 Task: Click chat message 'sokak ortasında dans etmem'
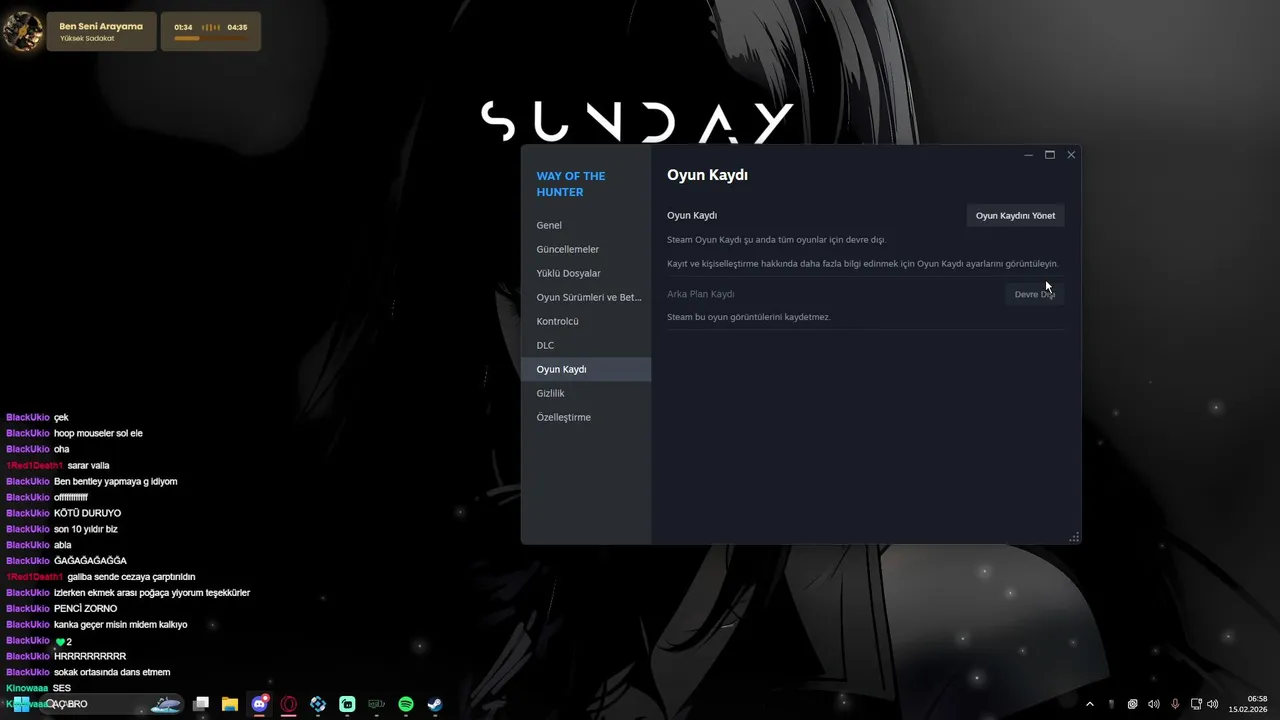pos(112,672)
